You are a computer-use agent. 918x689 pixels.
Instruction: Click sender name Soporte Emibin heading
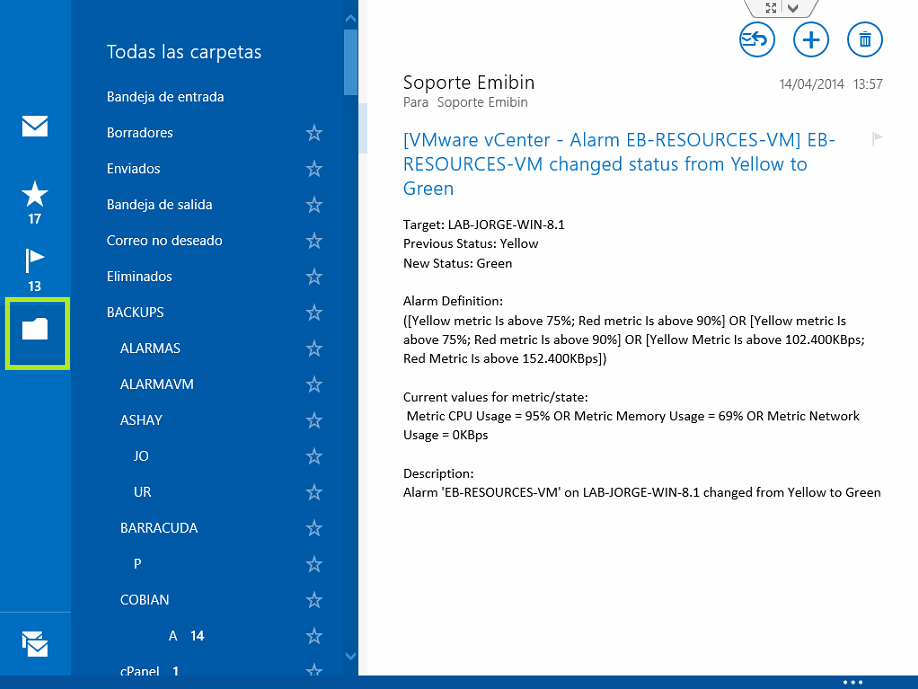coord(468,83)
